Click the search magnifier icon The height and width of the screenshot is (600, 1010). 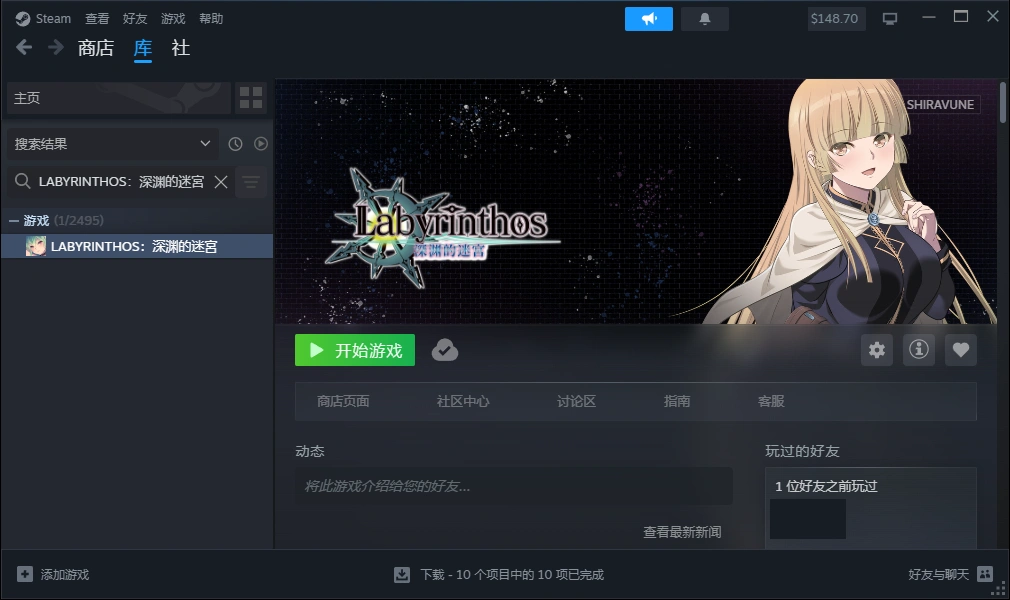pos(23,181)
